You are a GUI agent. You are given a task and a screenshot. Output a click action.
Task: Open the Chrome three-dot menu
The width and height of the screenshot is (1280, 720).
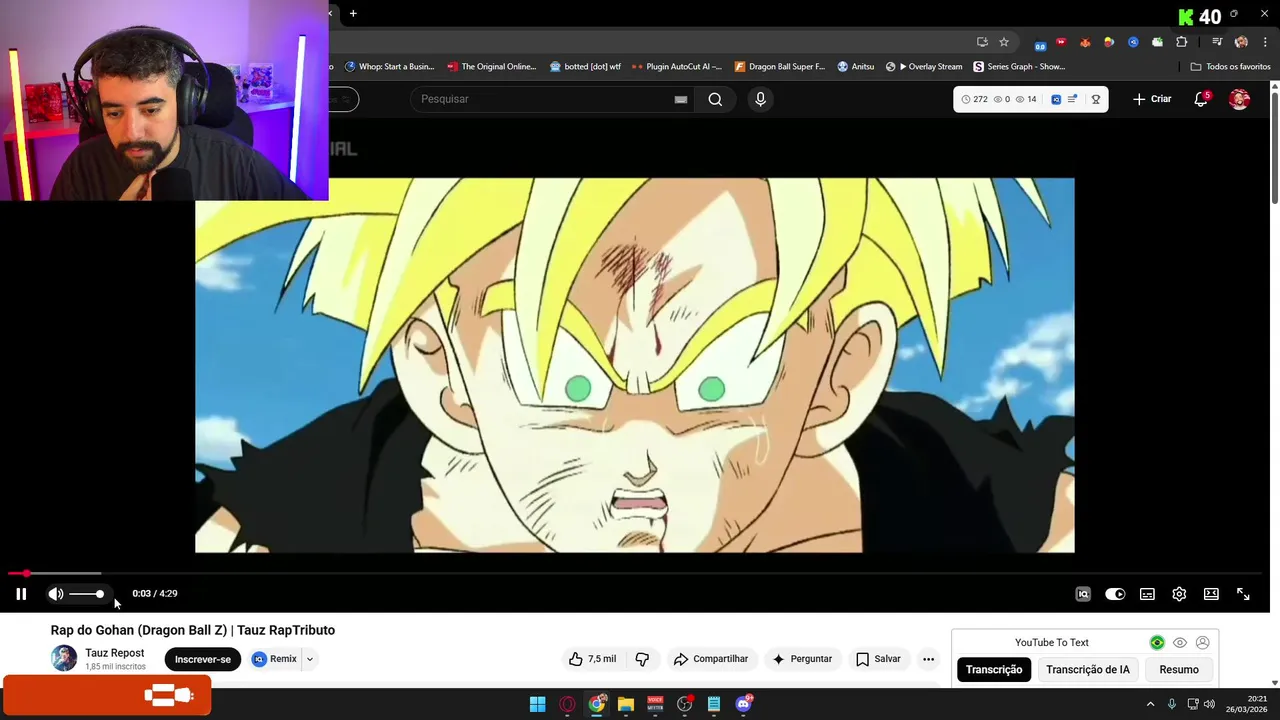[1266, 42]
